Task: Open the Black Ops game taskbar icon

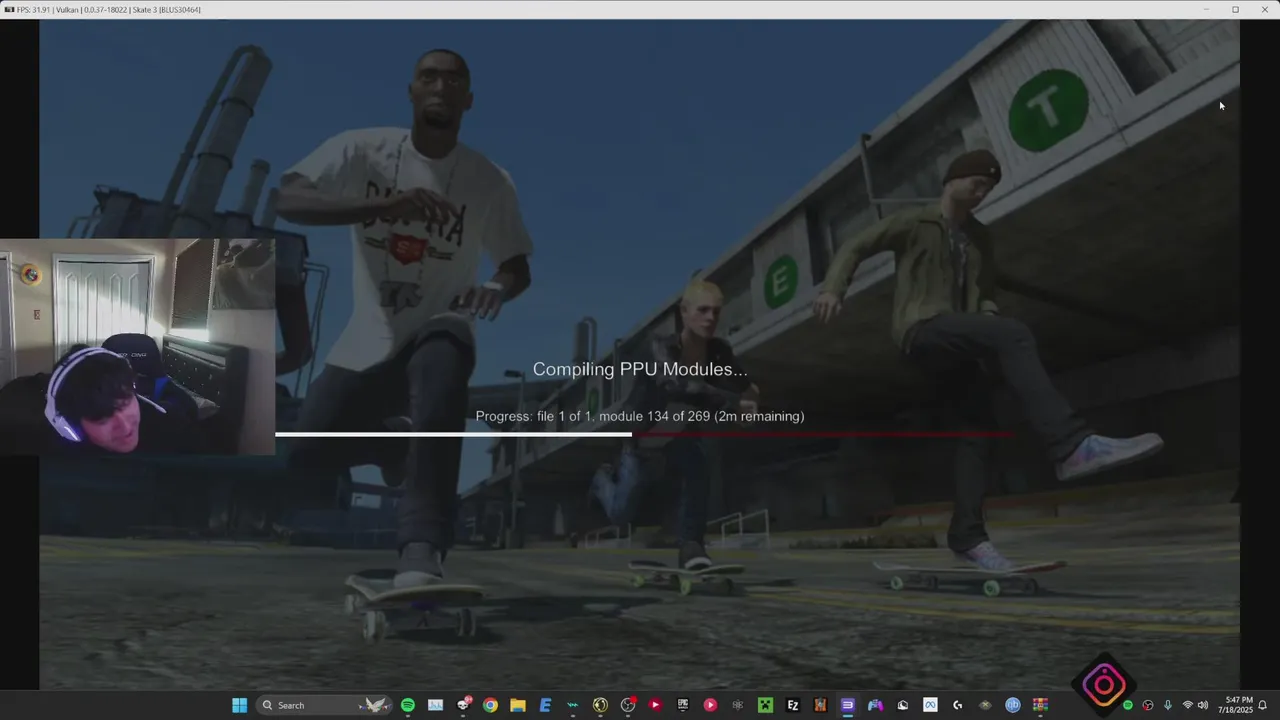Action: tap(820, 705)
